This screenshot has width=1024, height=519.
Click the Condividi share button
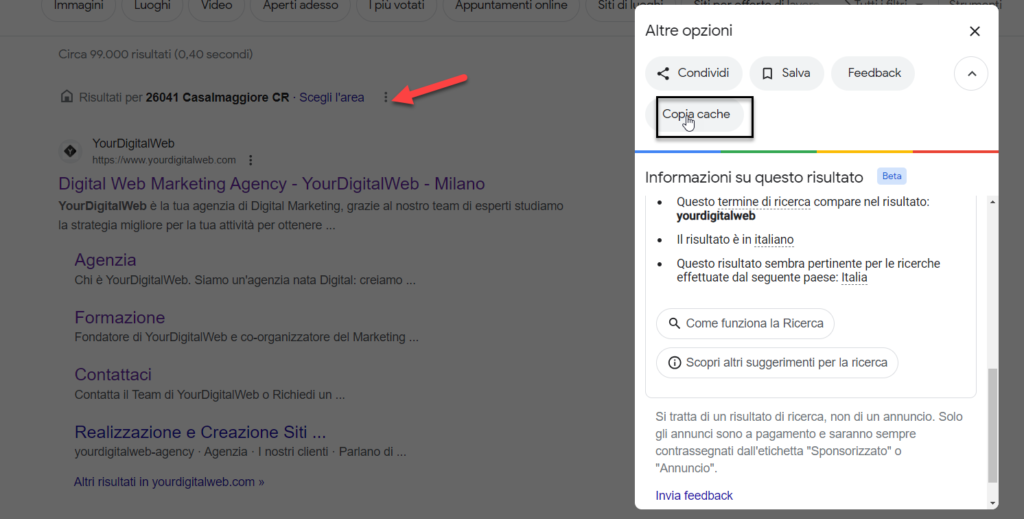(694, 73)
